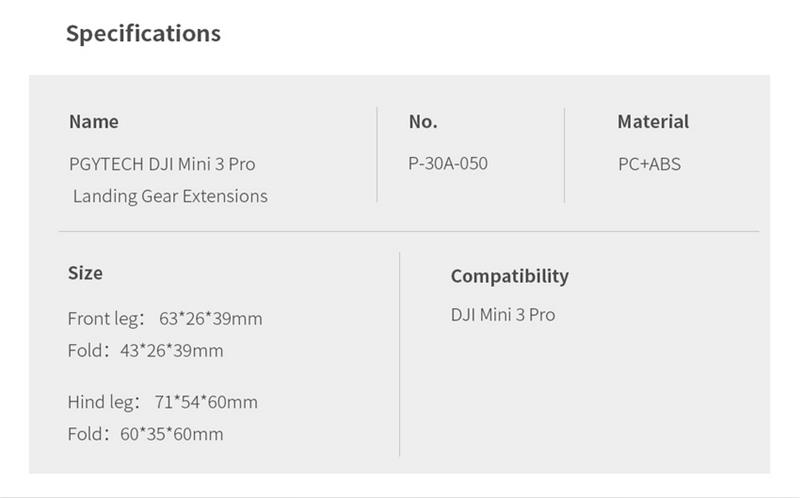
Task: Click the Compatibility section label
Action: pos(509,276)
